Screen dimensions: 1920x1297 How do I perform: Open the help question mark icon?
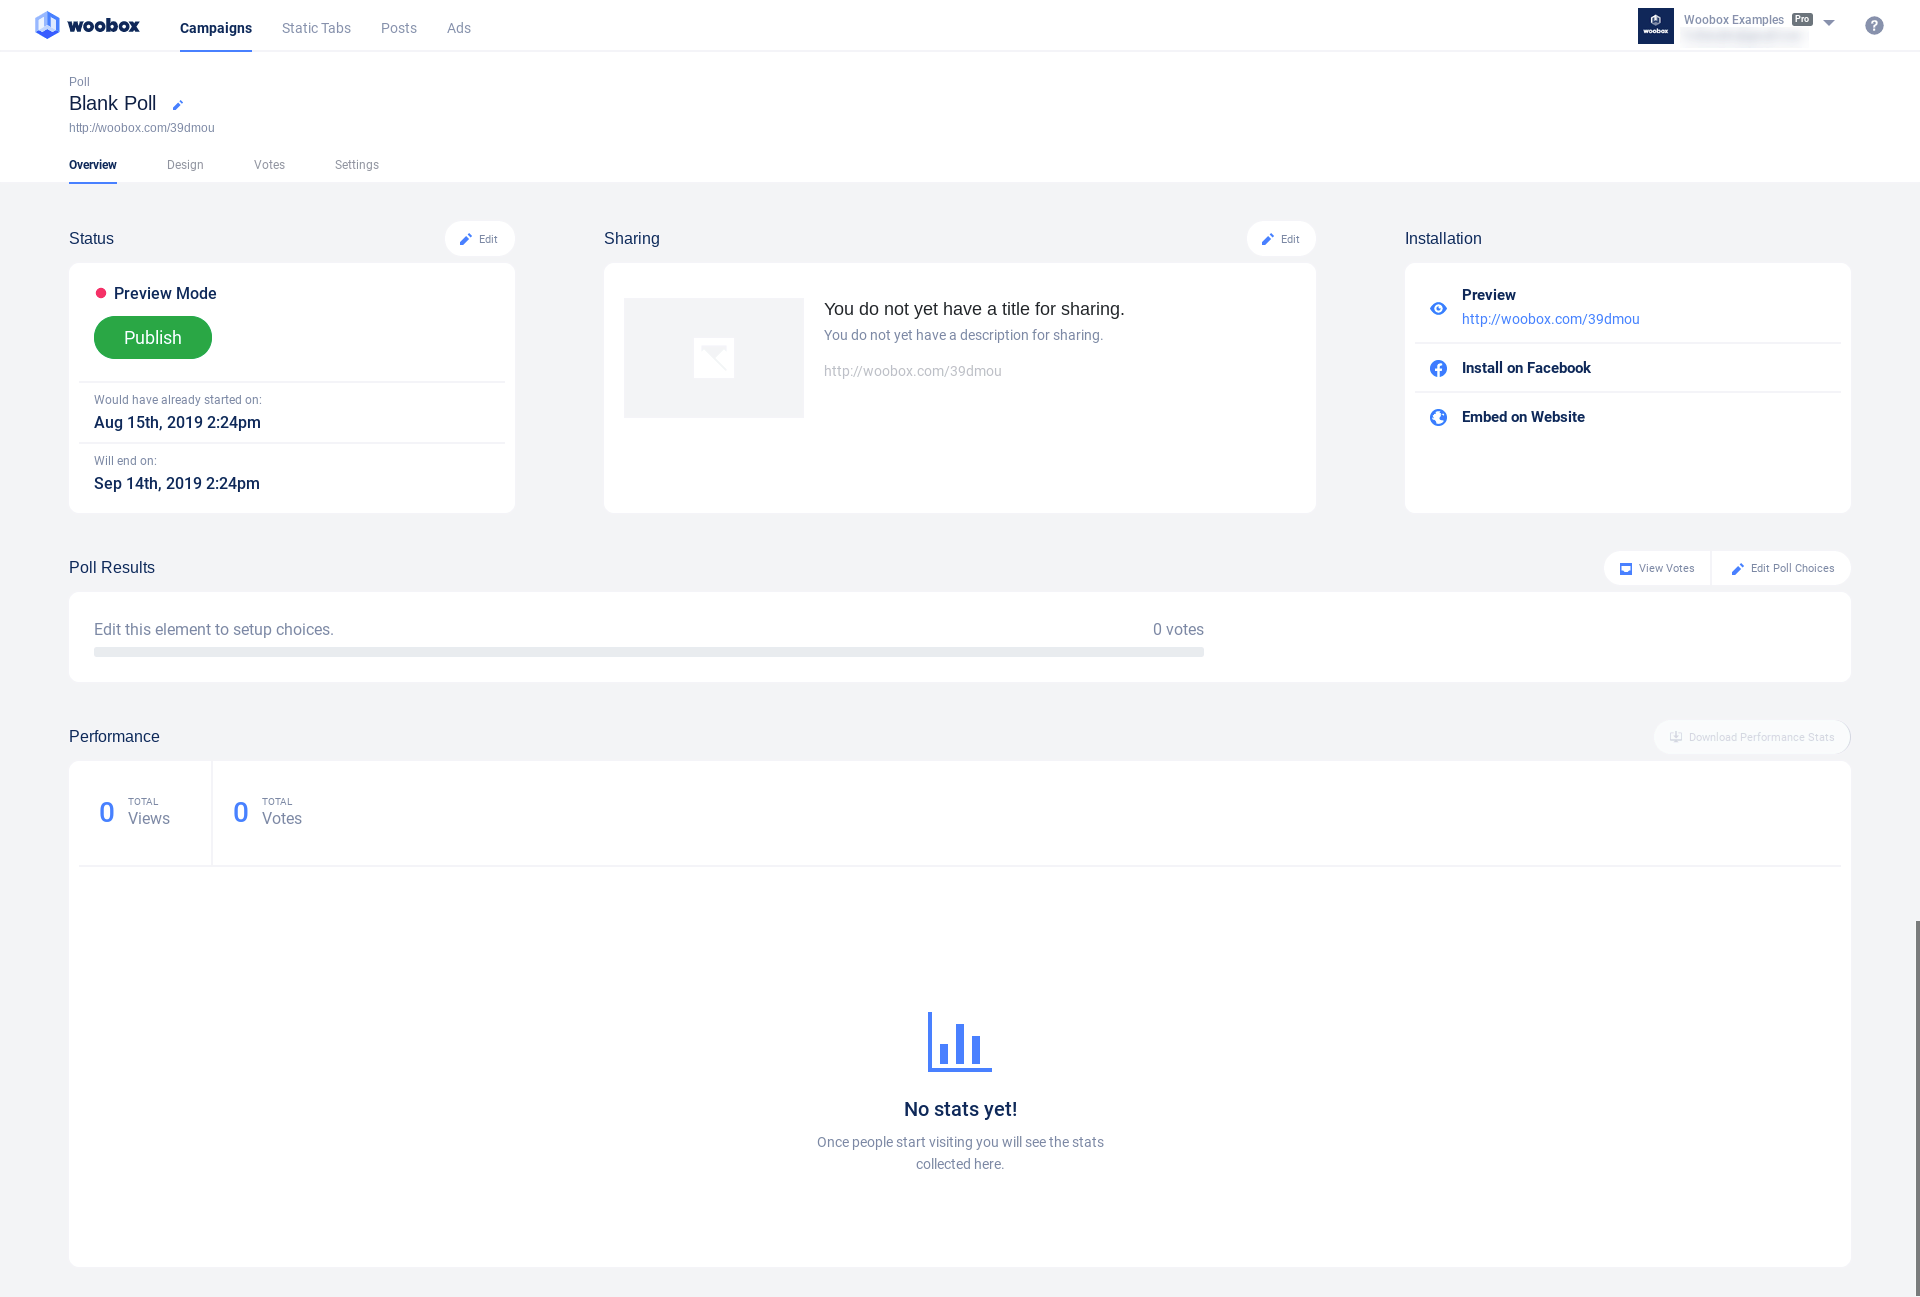pos(1874,26)
